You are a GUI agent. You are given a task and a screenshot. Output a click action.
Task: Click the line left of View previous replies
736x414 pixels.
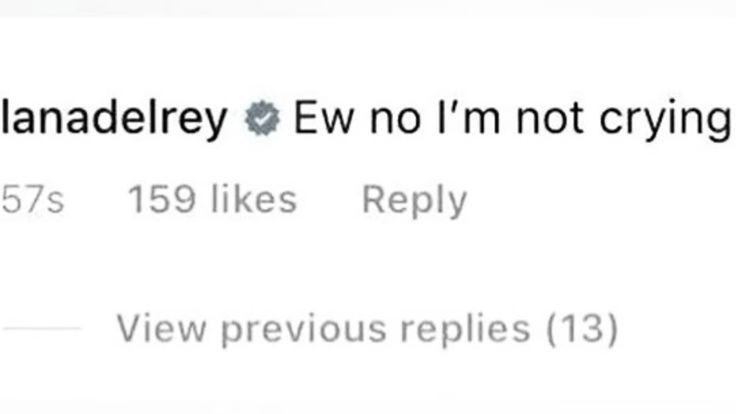coord(42,328)
